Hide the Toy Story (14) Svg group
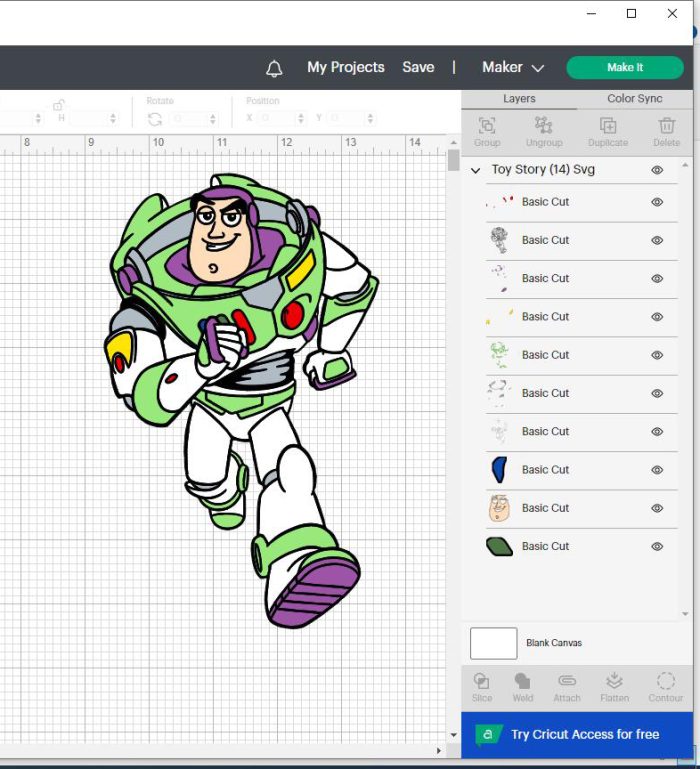This screenshot has height=769, width=700. [x=657, y=170]
